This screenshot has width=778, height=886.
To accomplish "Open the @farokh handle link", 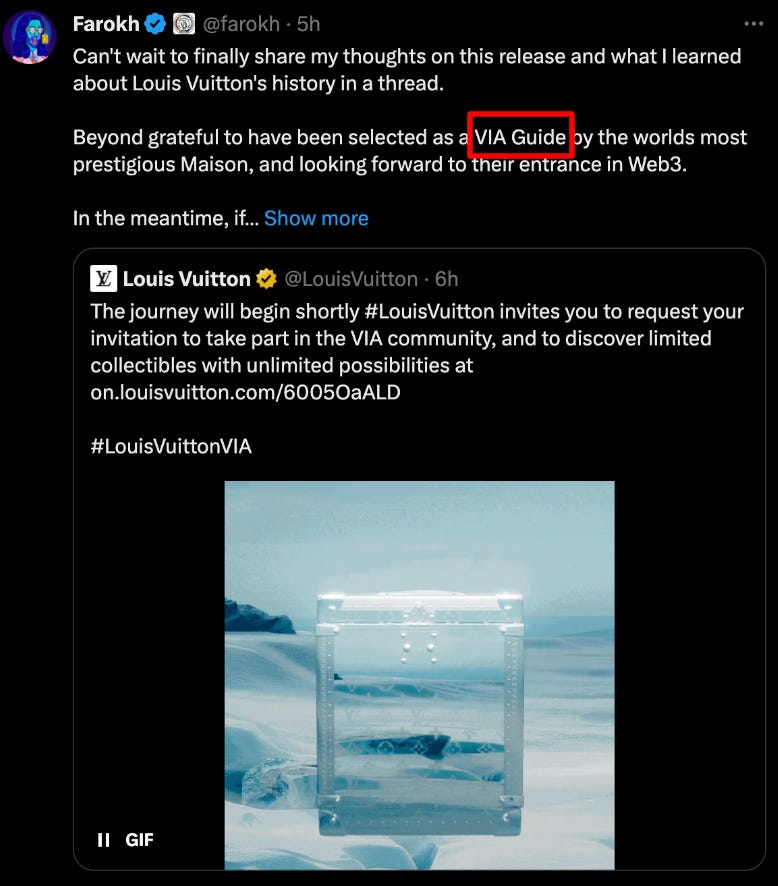I will click(x=241, y=24).
